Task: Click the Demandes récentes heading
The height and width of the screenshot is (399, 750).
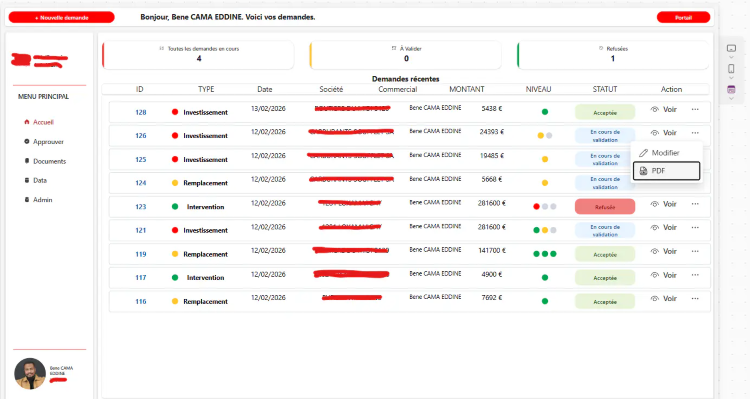Action: pos(406,79)
